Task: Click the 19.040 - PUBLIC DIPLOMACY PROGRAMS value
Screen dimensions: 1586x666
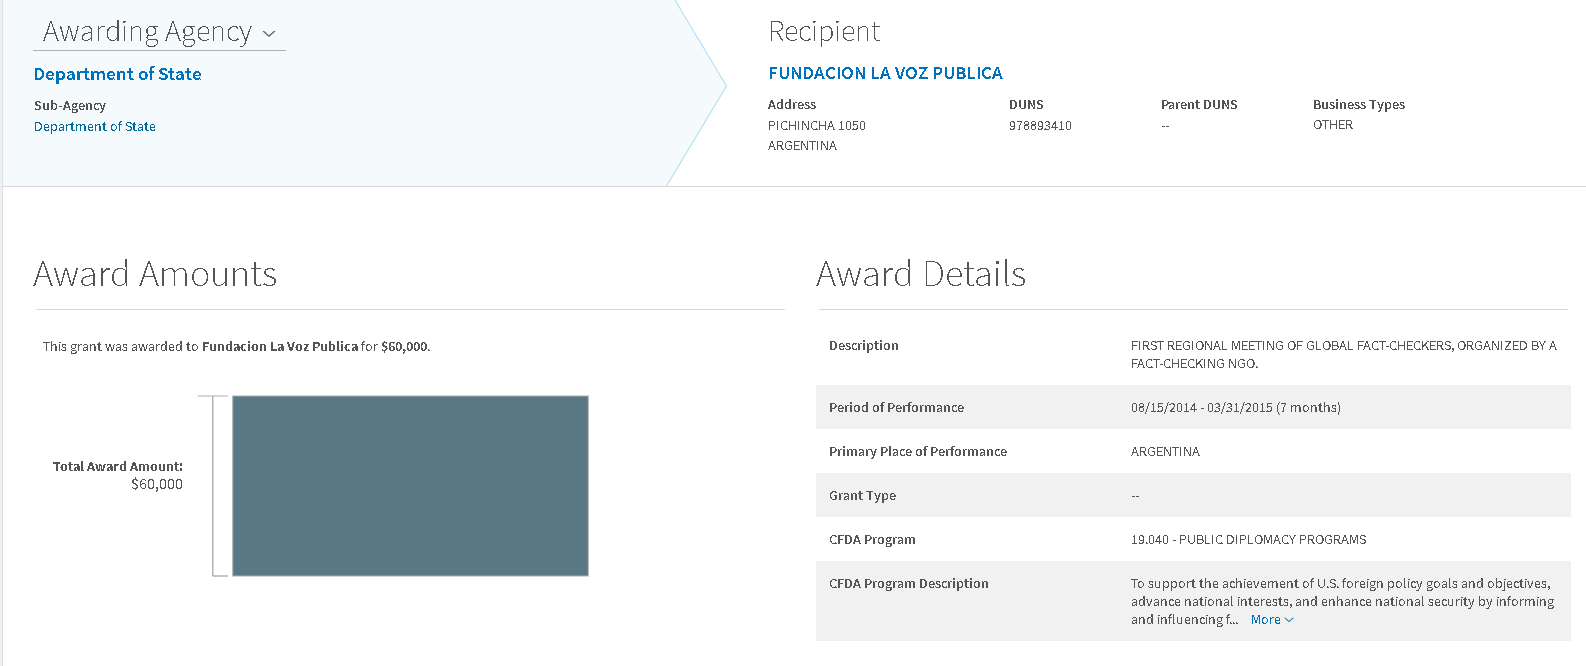Action: 1248,540
